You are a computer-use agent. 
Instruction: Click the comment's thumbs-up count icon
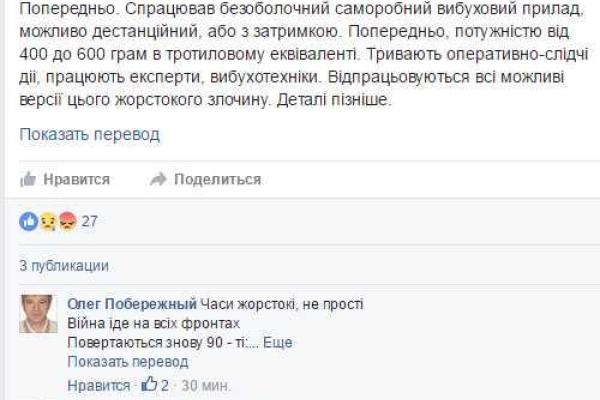click(150, 384)
